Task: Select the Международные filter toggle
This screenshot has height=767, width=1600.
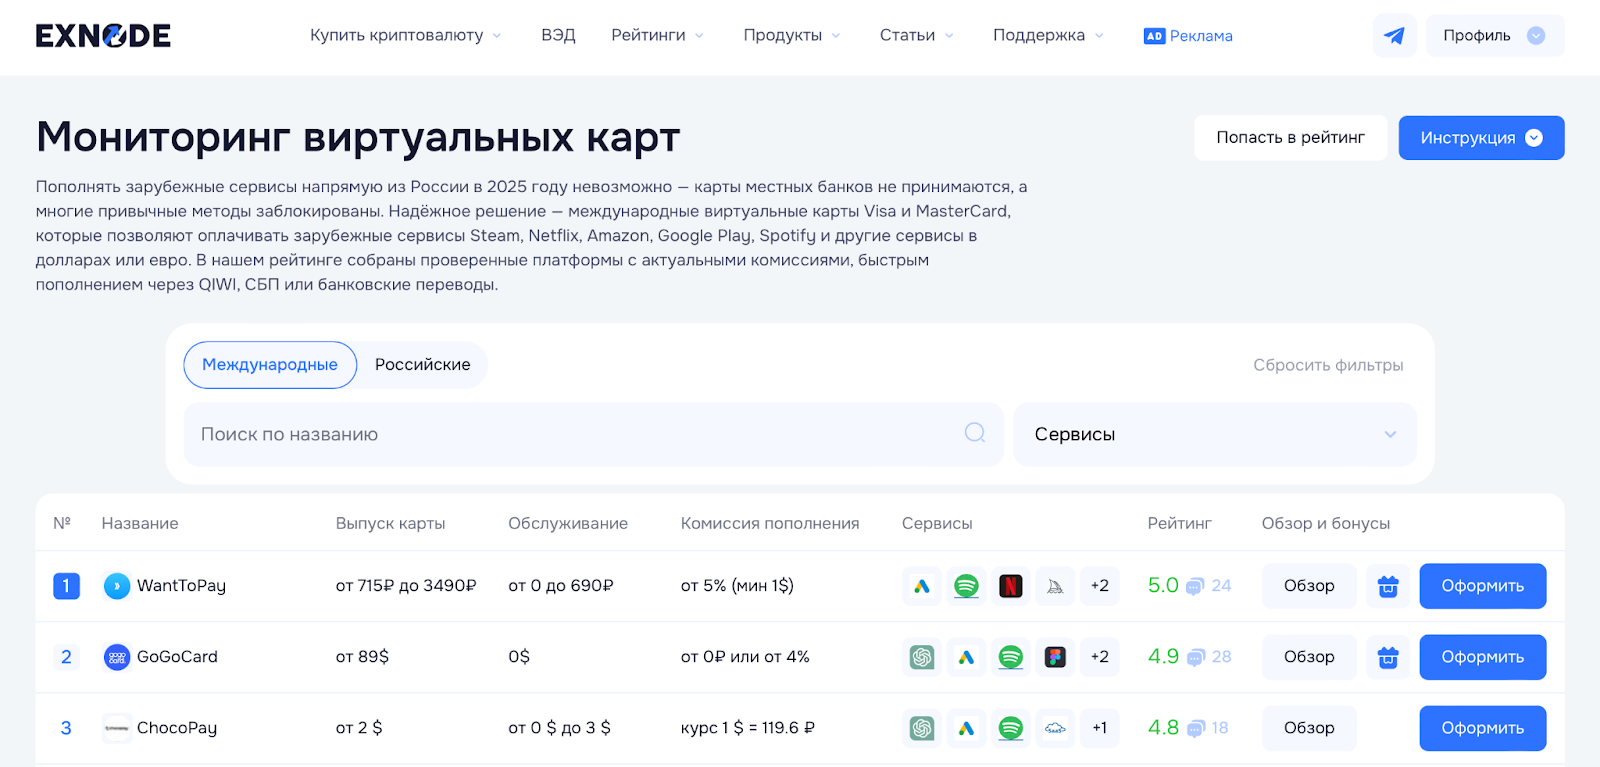Action: coord(270,365)
